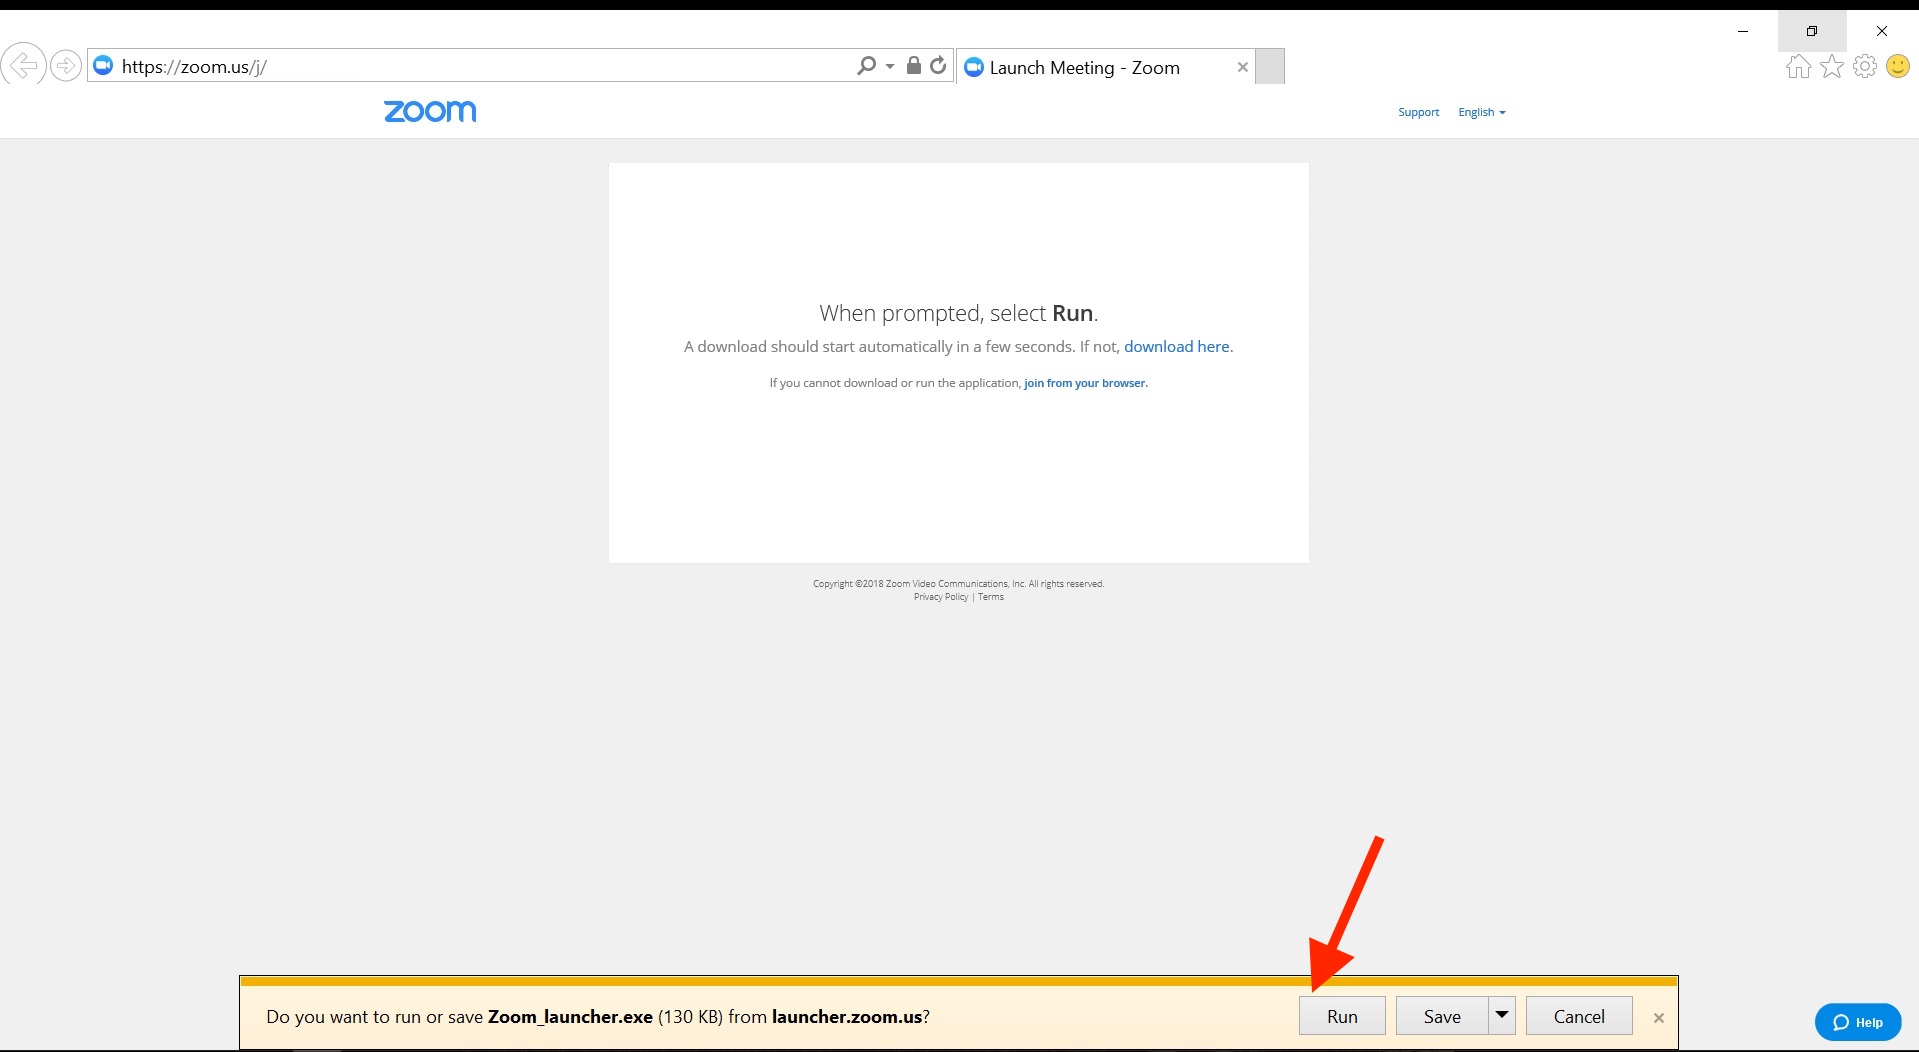The width and height of the screenshot is (1919, 1052).
Task: Save the Zoom_launcher.exe file
Action: tap(1442, 1016)
